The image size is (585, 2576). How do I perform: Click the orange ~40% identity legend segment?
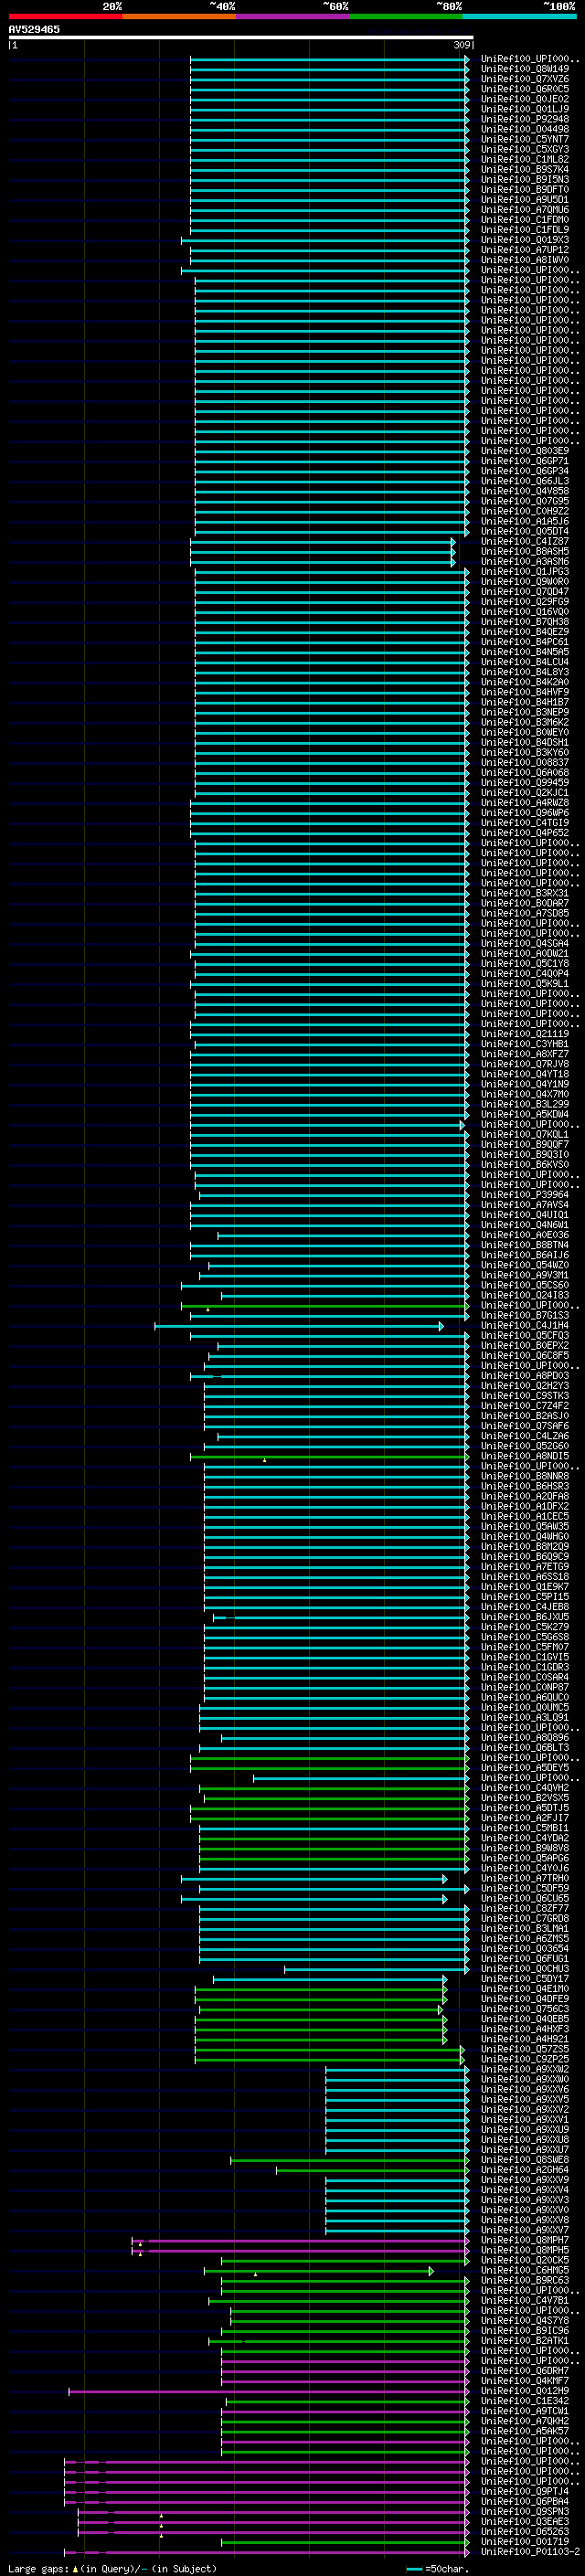(x=179, y=16)
